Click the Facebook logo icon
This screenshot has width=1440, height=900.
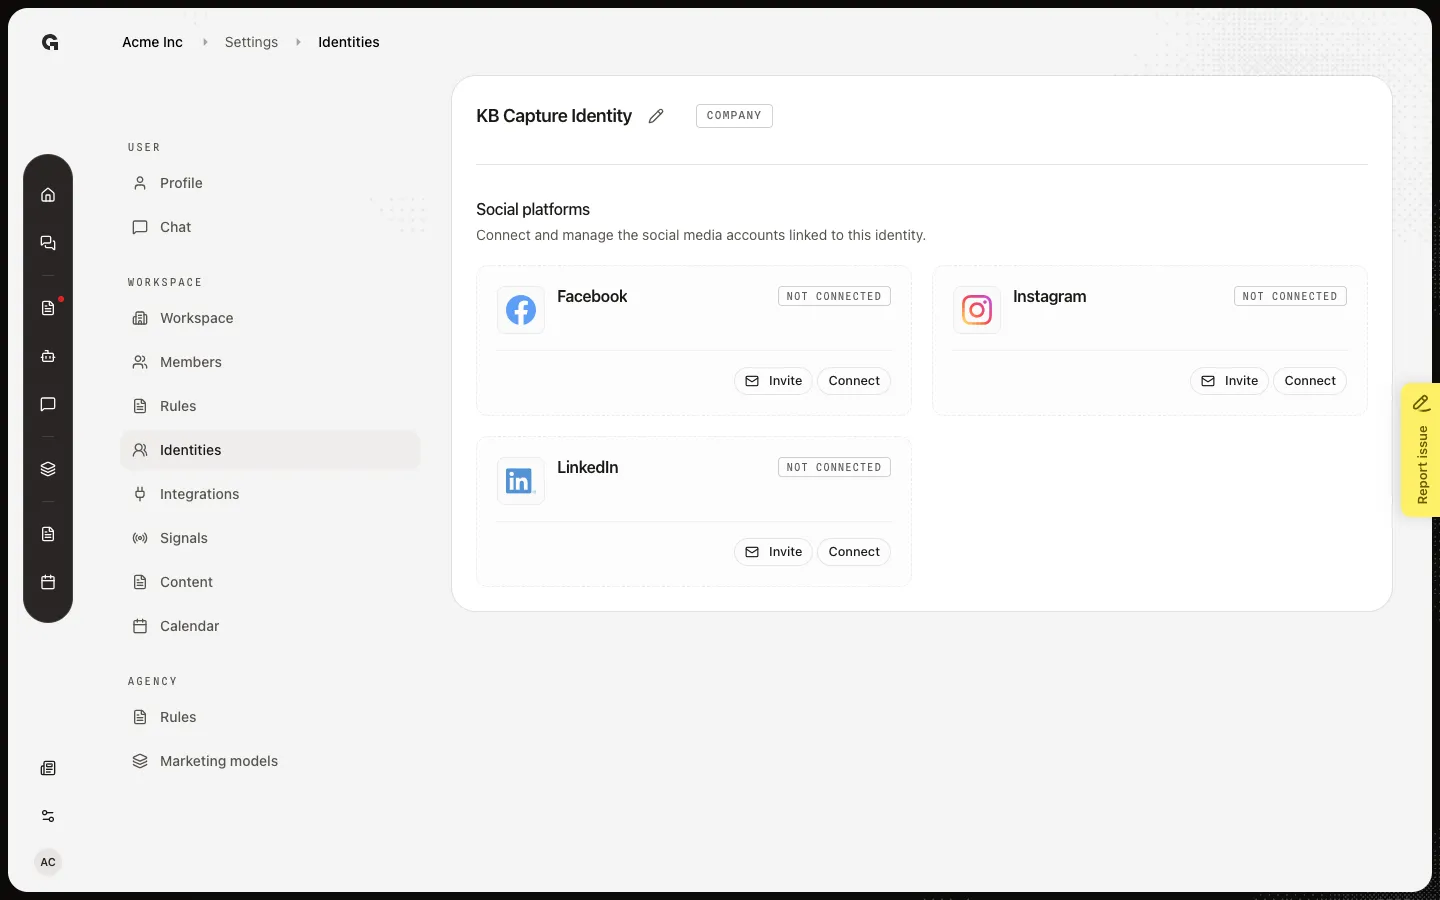[x=521, y=310]
